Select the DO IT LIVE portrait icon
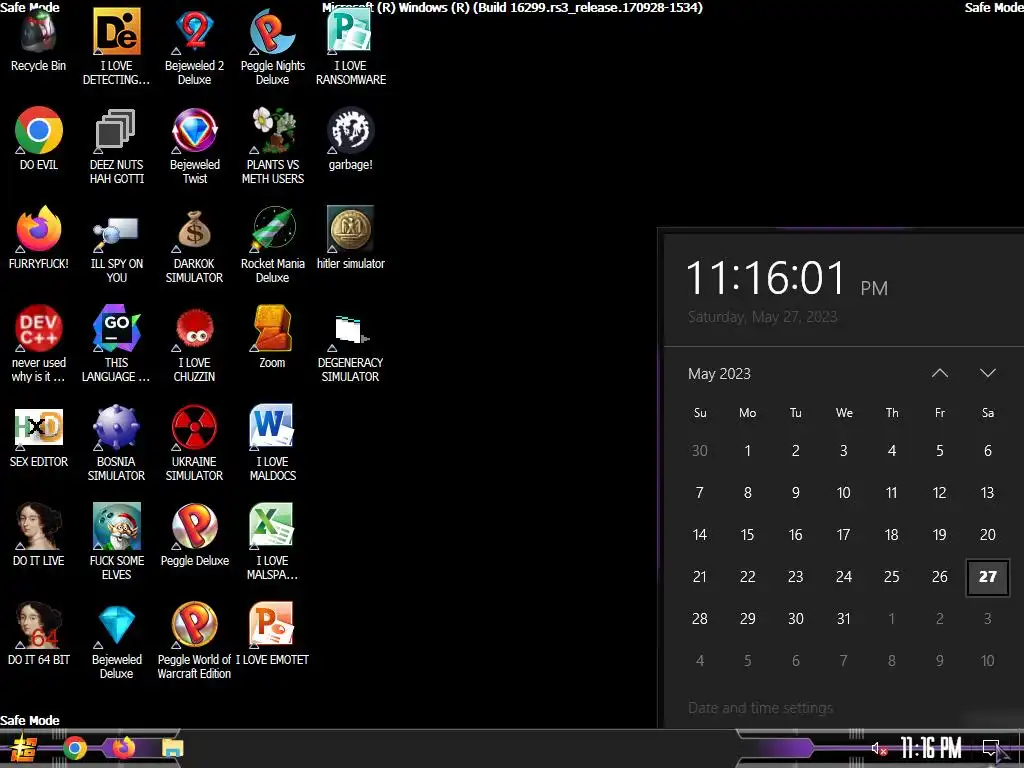 39,526
